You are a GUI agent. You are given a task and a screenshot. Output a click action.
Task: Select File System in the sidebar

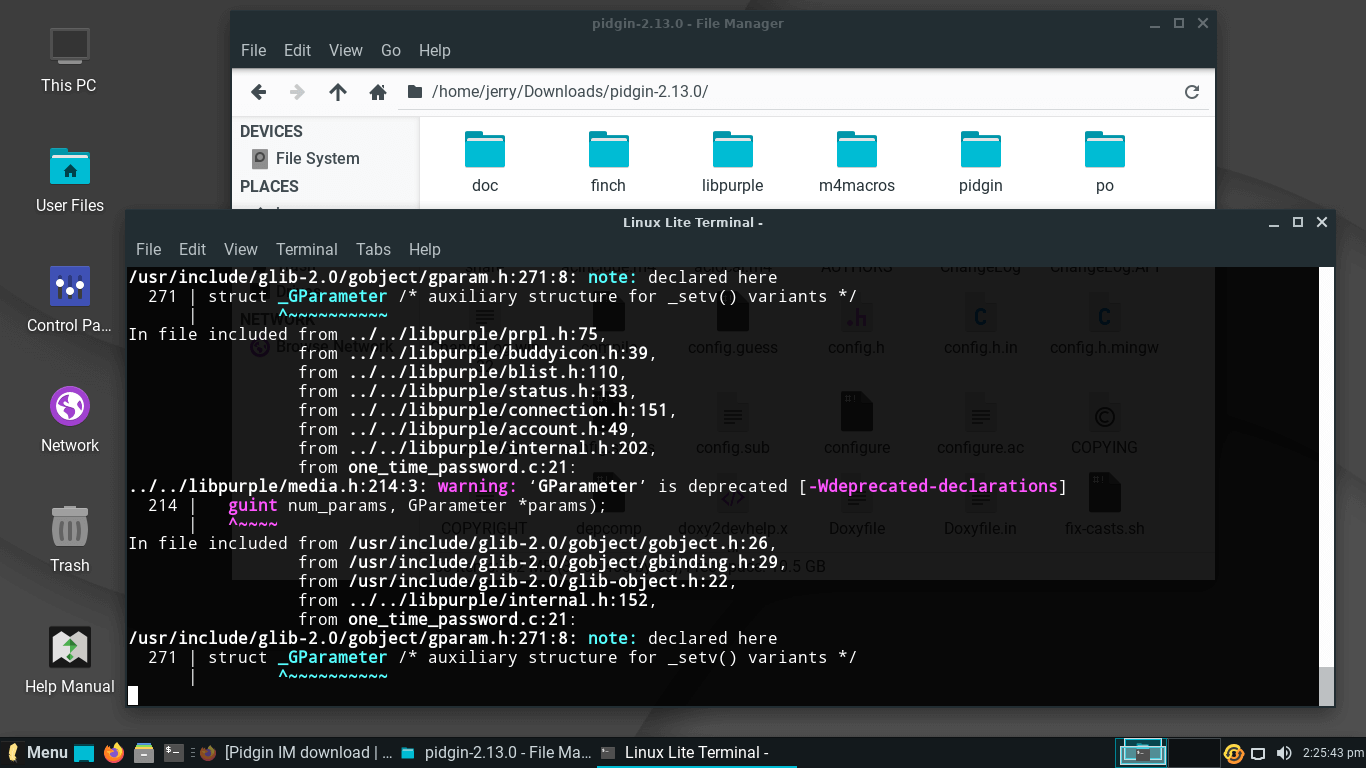pos(317,158)
